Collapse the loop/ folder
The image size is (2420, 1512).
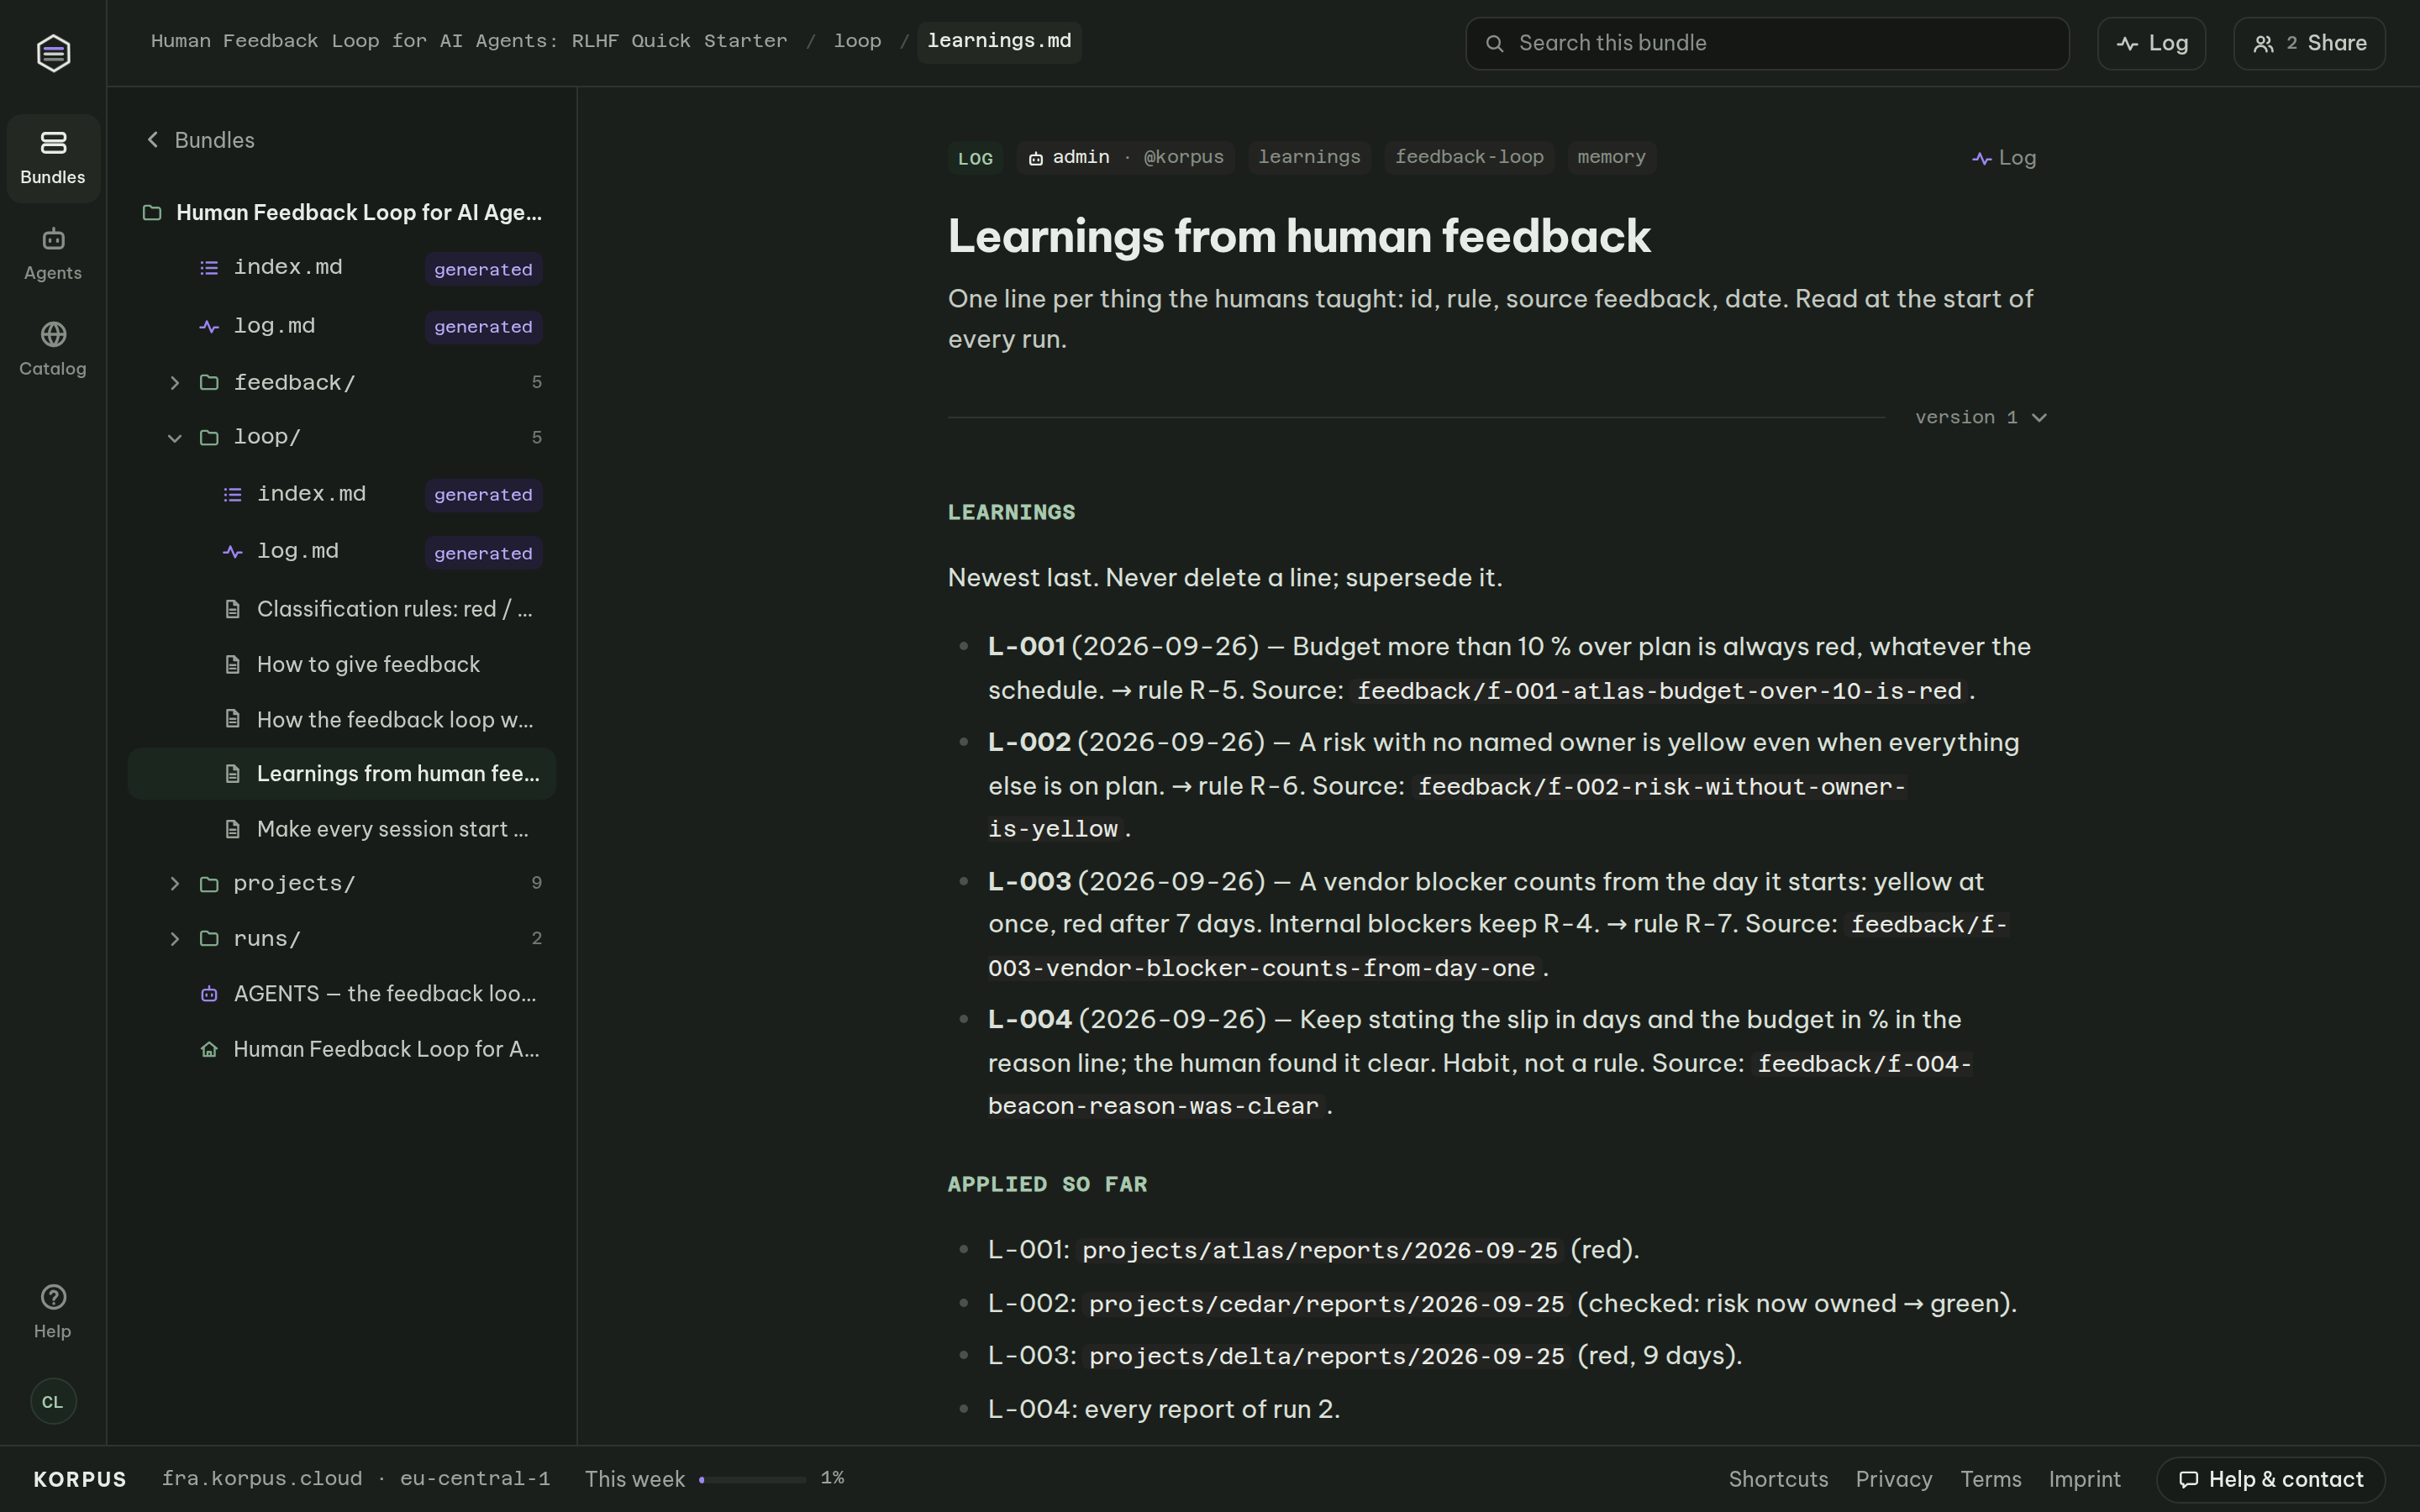(x=174, y=438)
